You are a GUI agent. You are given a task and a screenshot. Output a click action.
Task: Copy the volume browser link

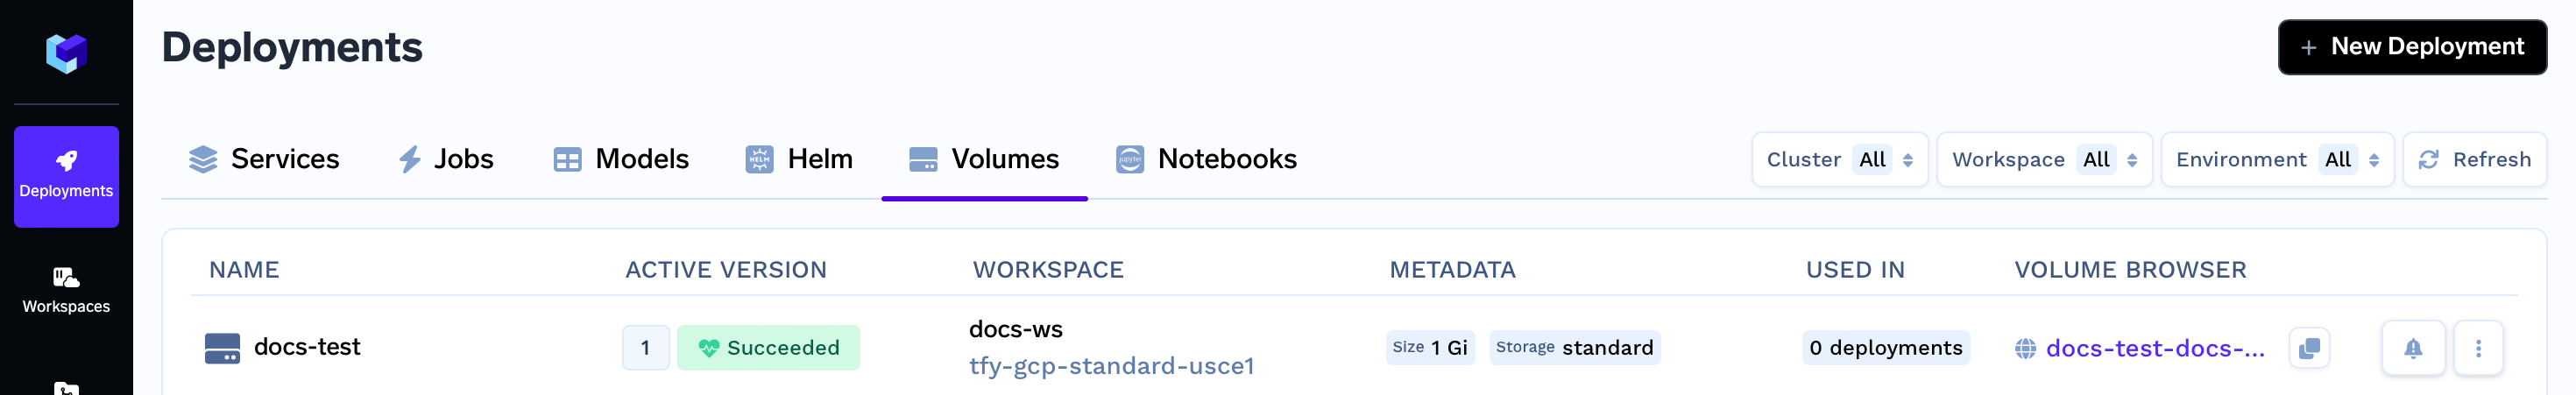pos(2309,348)
